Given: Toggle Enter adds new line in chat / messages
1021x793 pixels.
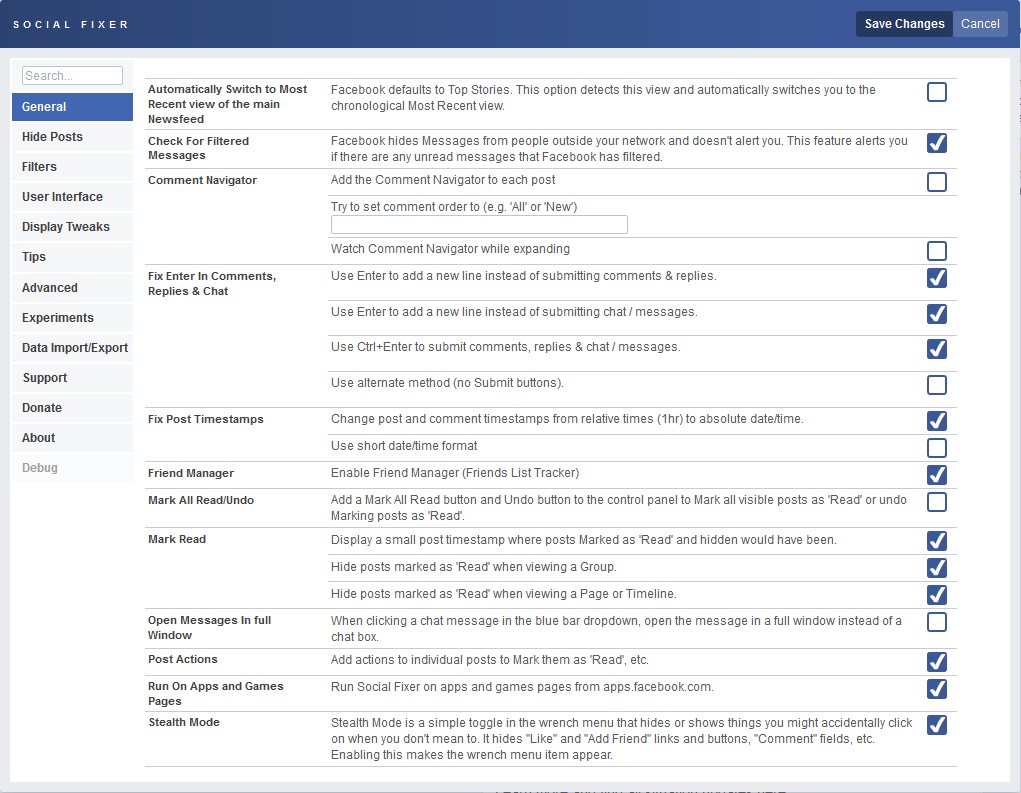Looking at the screenshot, I should pyautogui.click(x=936, y=314).
